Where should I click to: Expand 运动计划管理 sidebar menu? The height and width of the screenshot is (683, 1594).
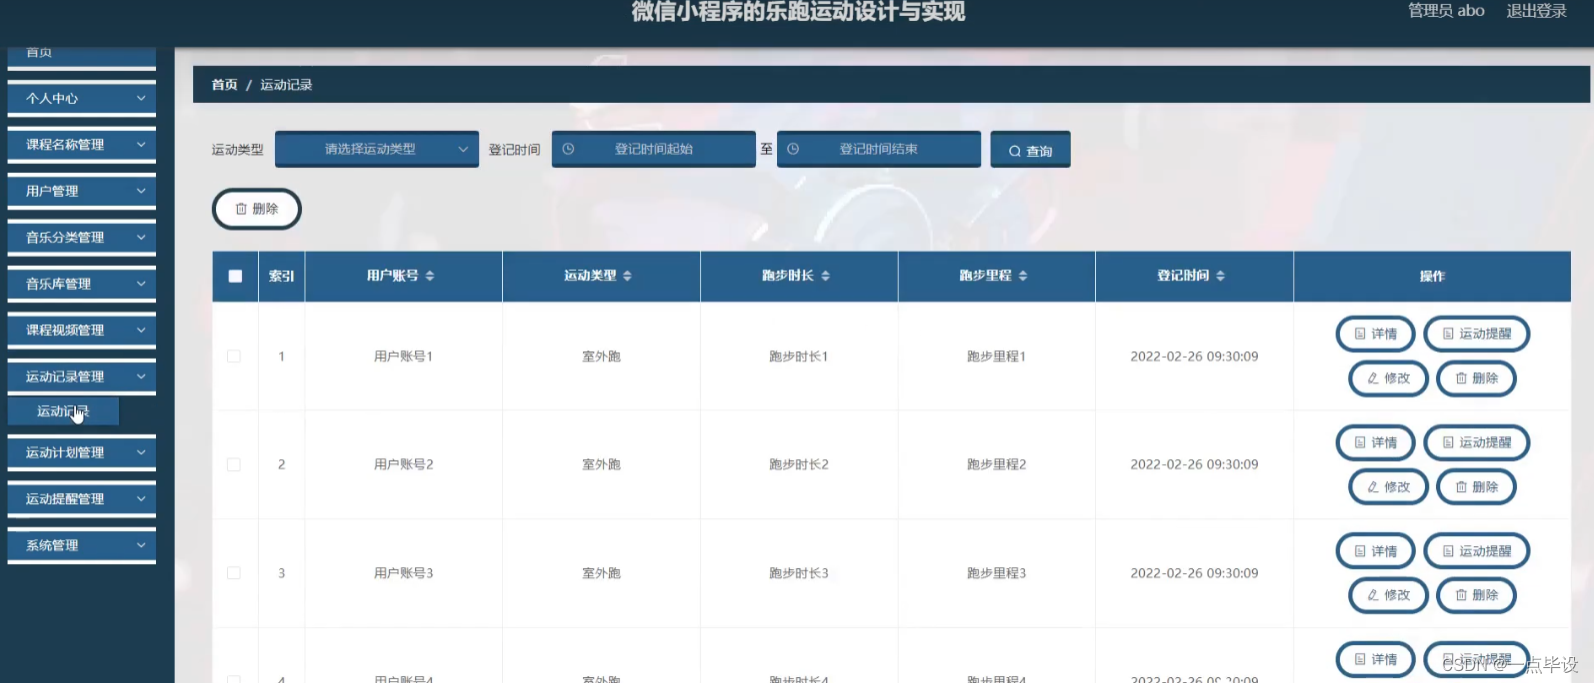tap(82, 453)
